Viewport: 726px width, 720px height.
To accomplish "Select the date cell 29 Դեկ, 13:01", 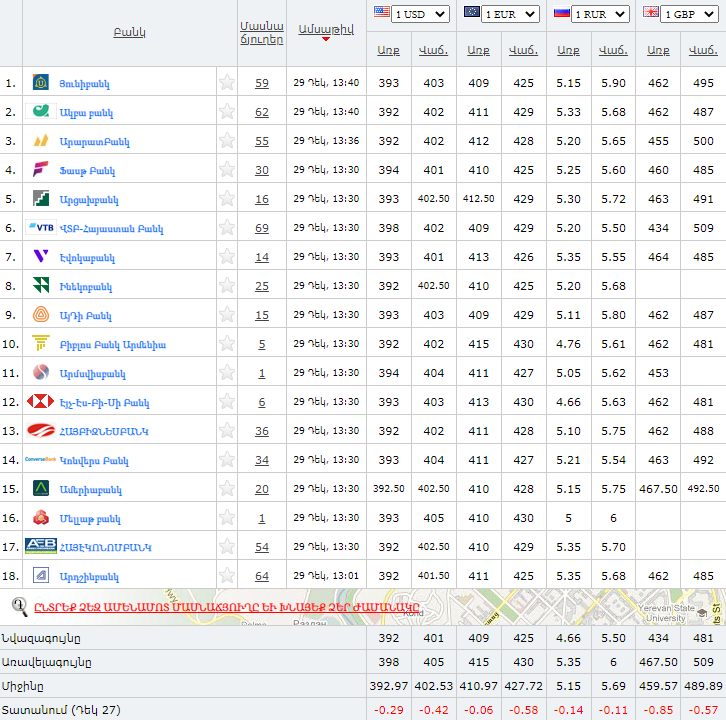I will tap(326, 576).
